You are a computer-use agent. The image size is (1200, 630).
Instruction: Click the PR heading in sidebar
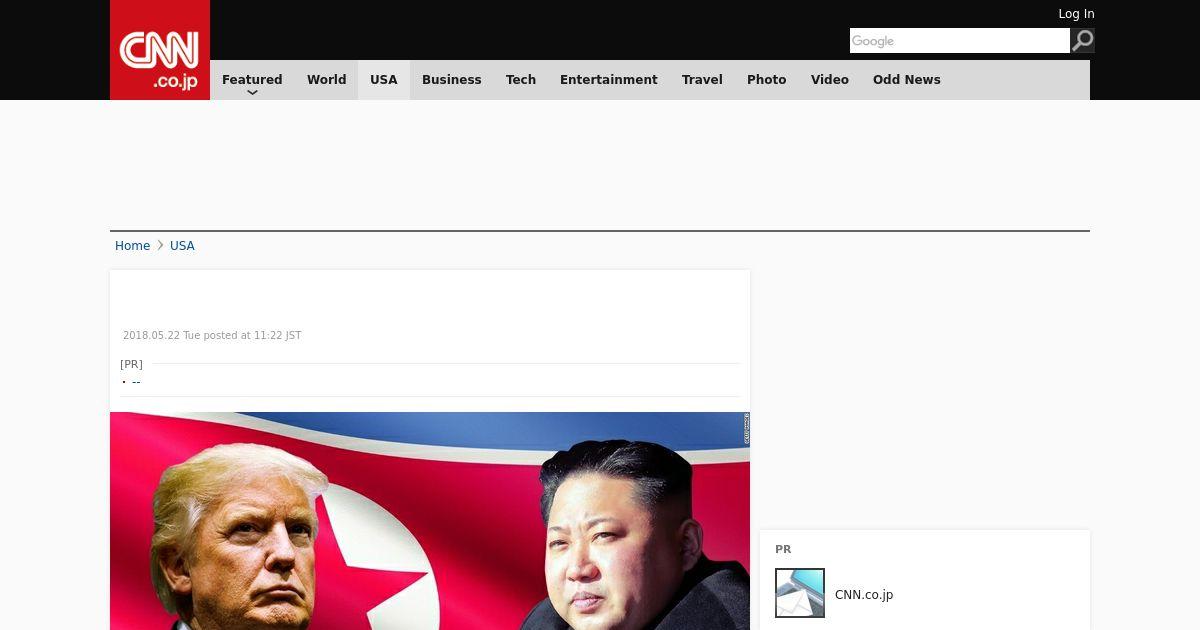783,549
